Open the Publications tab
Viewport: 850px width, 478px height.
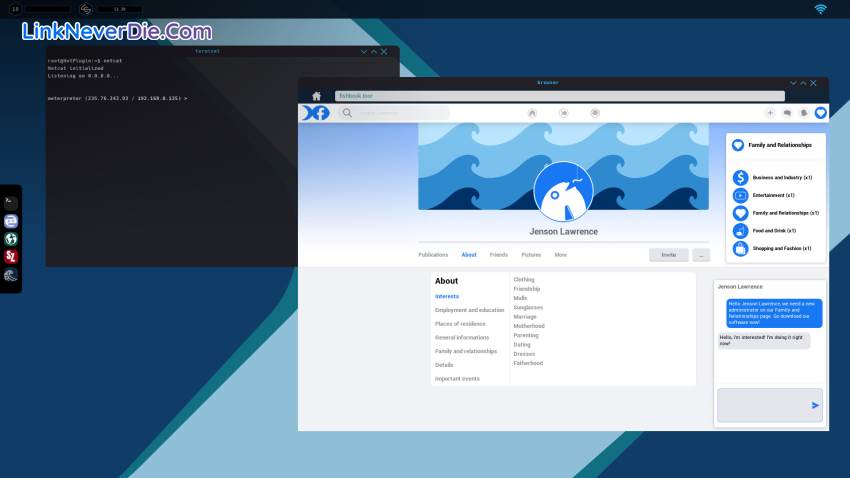click(433, 255)
